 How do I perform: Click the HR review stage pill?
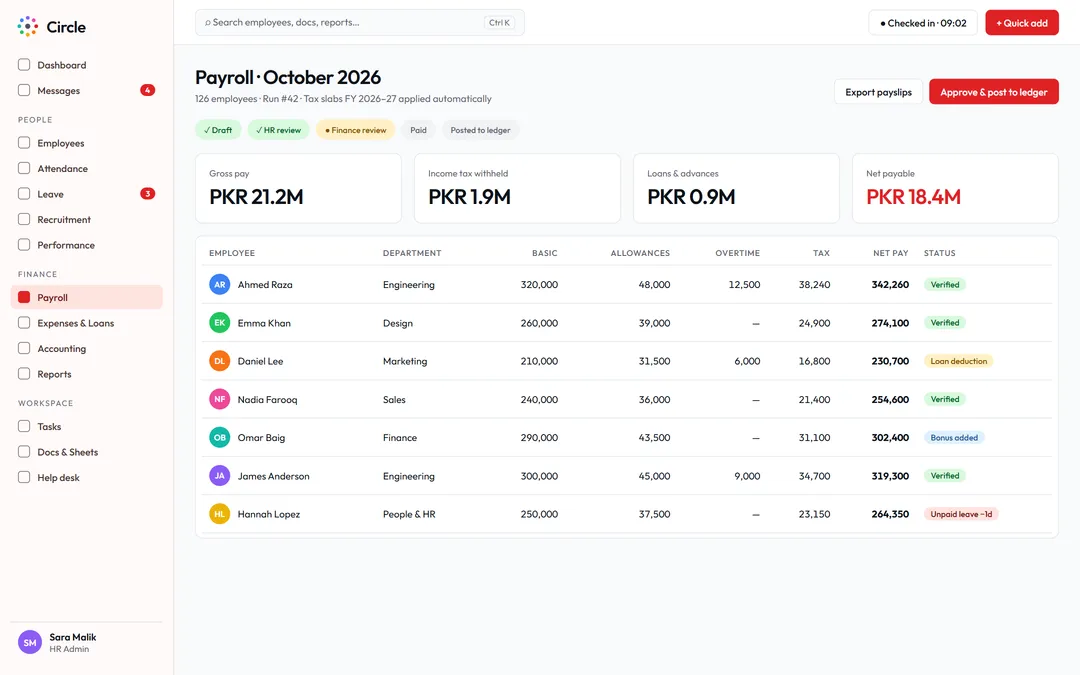pos(279,129)
